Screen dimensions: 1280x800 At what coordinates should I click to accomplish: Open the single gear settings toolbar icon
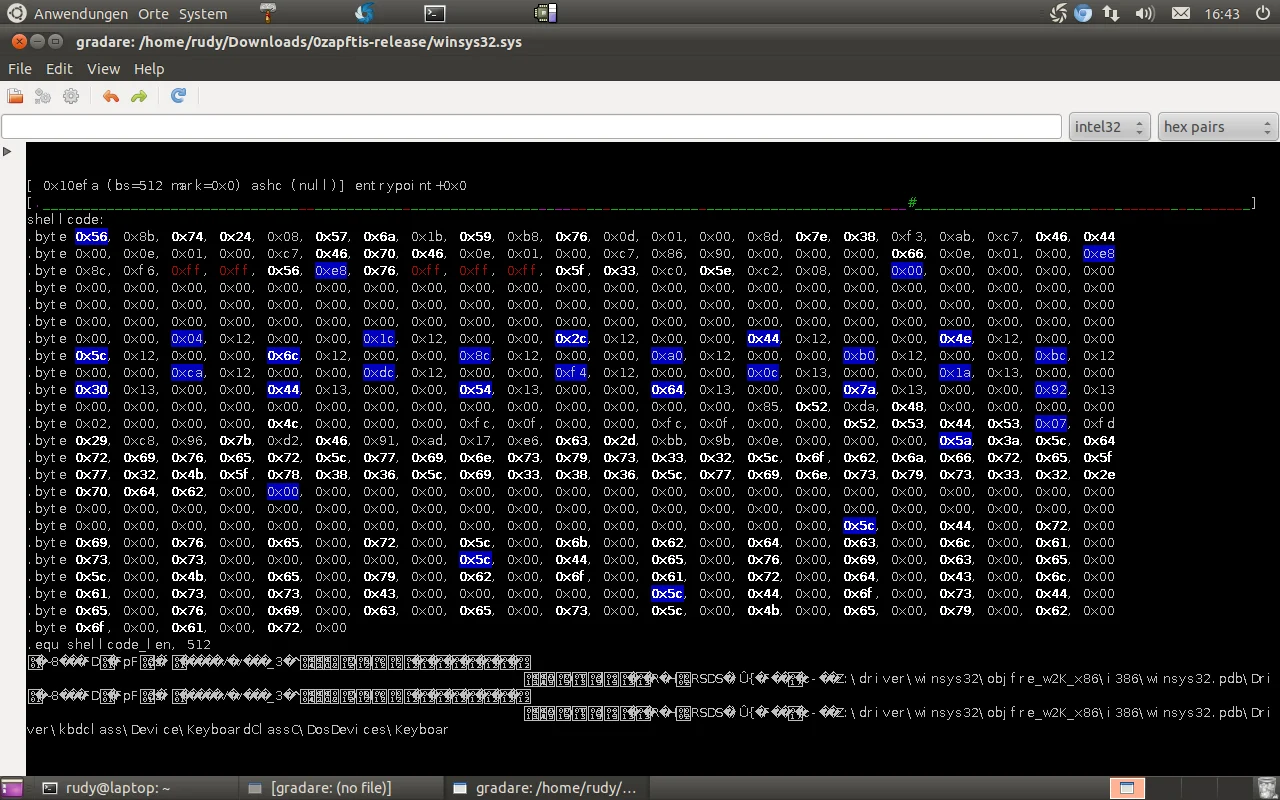click(71, 96)
